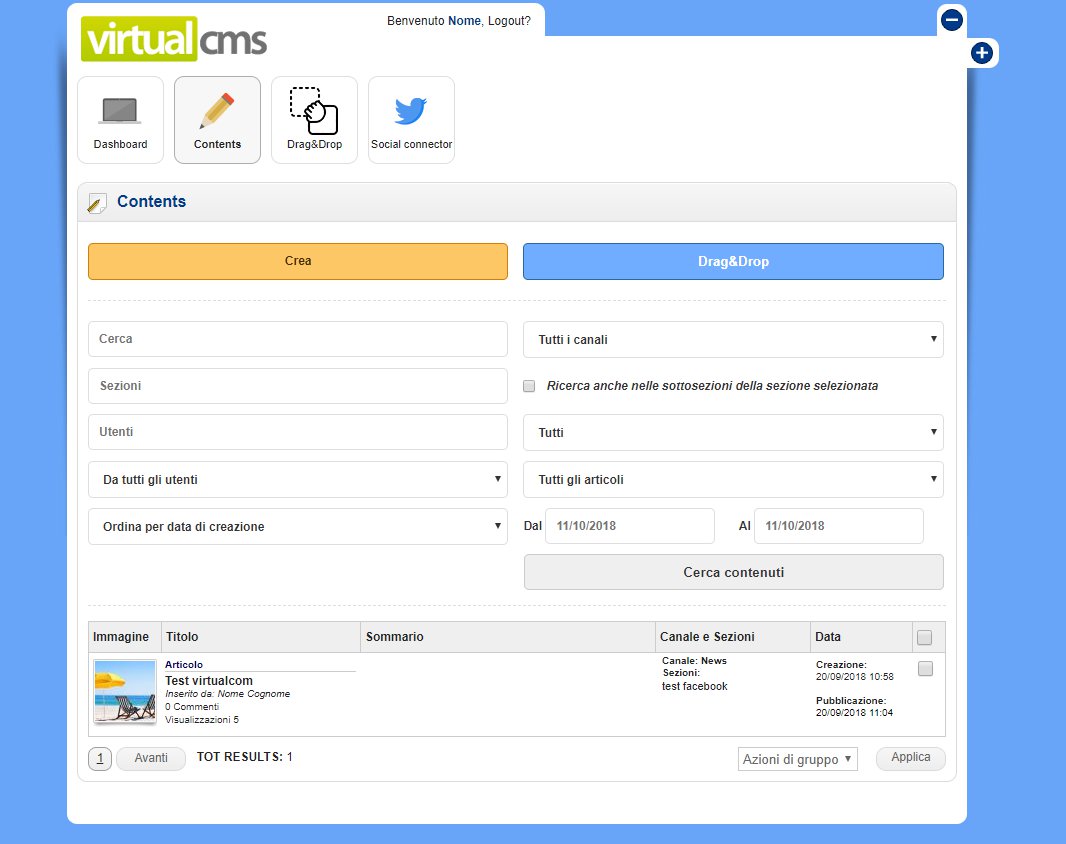Viewport: 1066px width, 844px height.
Task: Click the blue minus zoom icon
Action: 952,20
